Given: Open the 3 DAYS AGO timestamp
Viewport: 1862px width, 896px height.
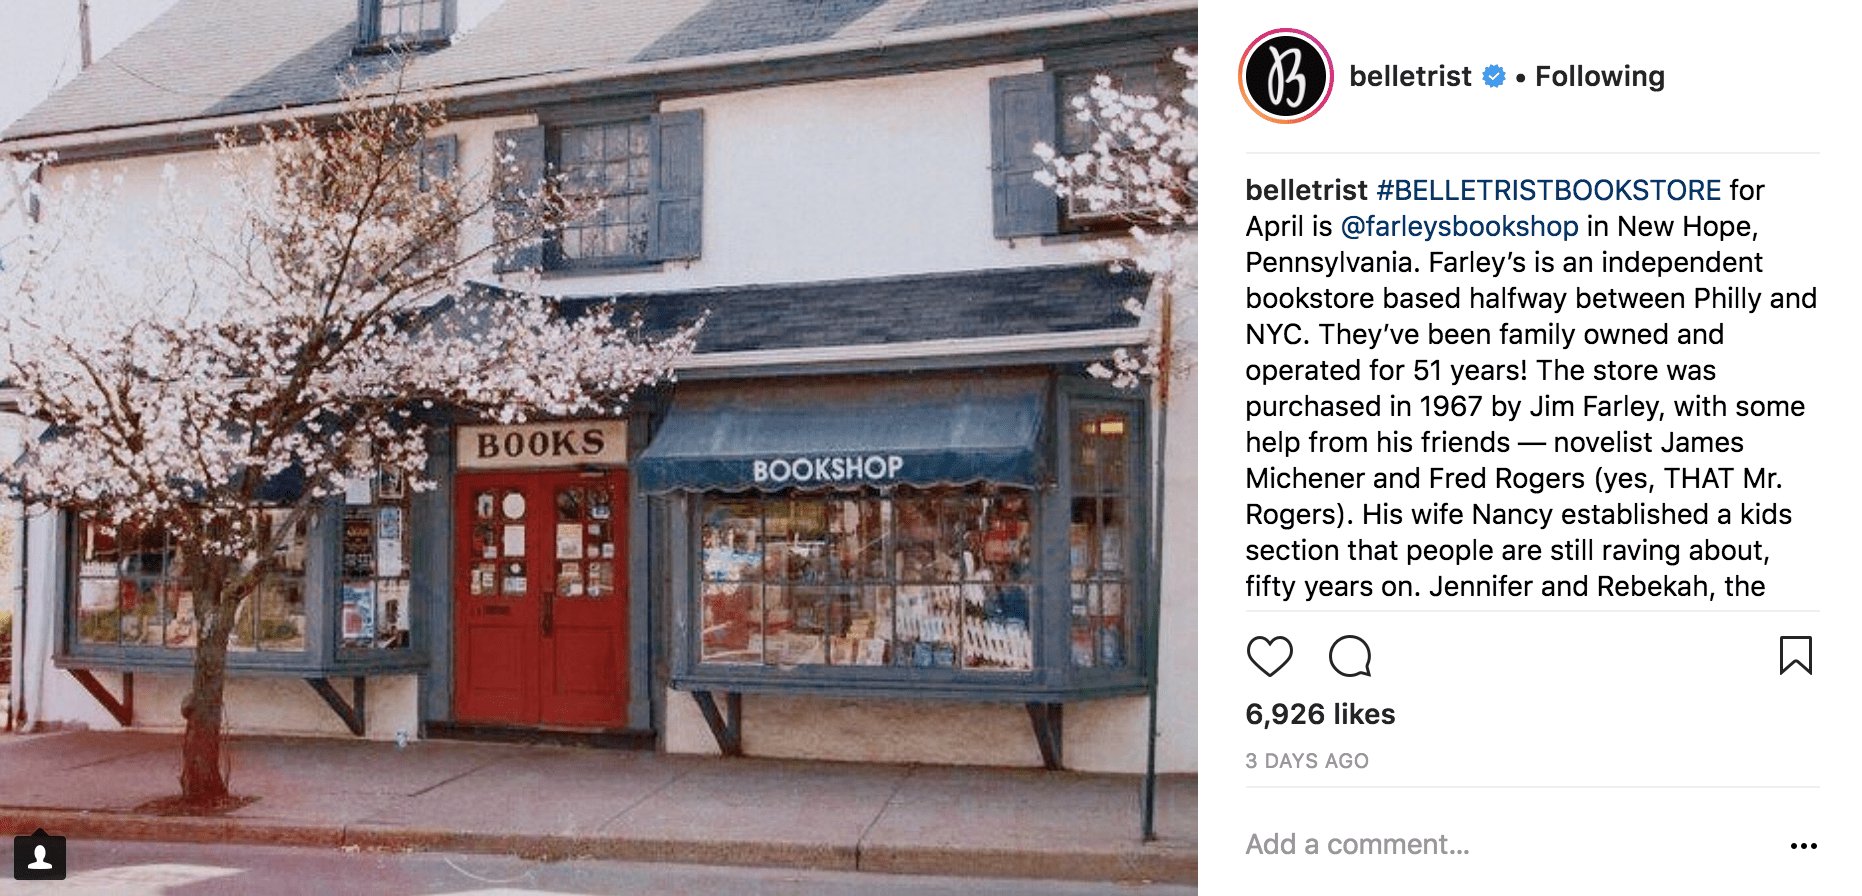Looking at the screenshot, I should [x=1307, y=761].
